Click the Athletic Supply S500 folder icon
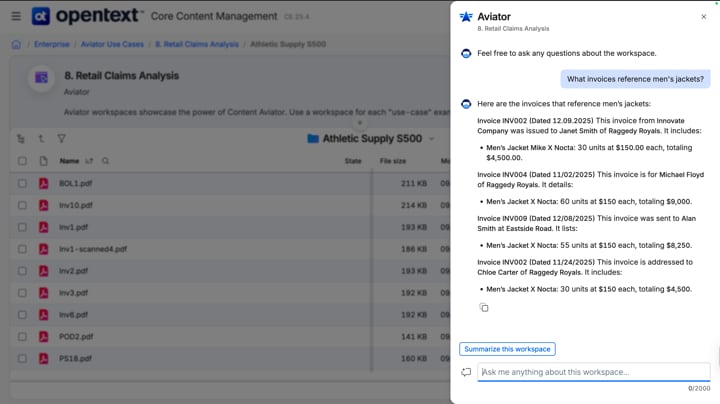Screen dimensions: 720x404 coord(313,139)
